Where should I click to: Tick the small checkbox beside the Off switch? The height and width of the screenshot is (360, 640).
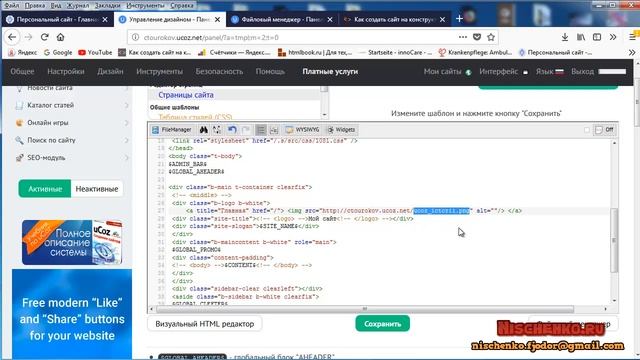click(587, 130)
